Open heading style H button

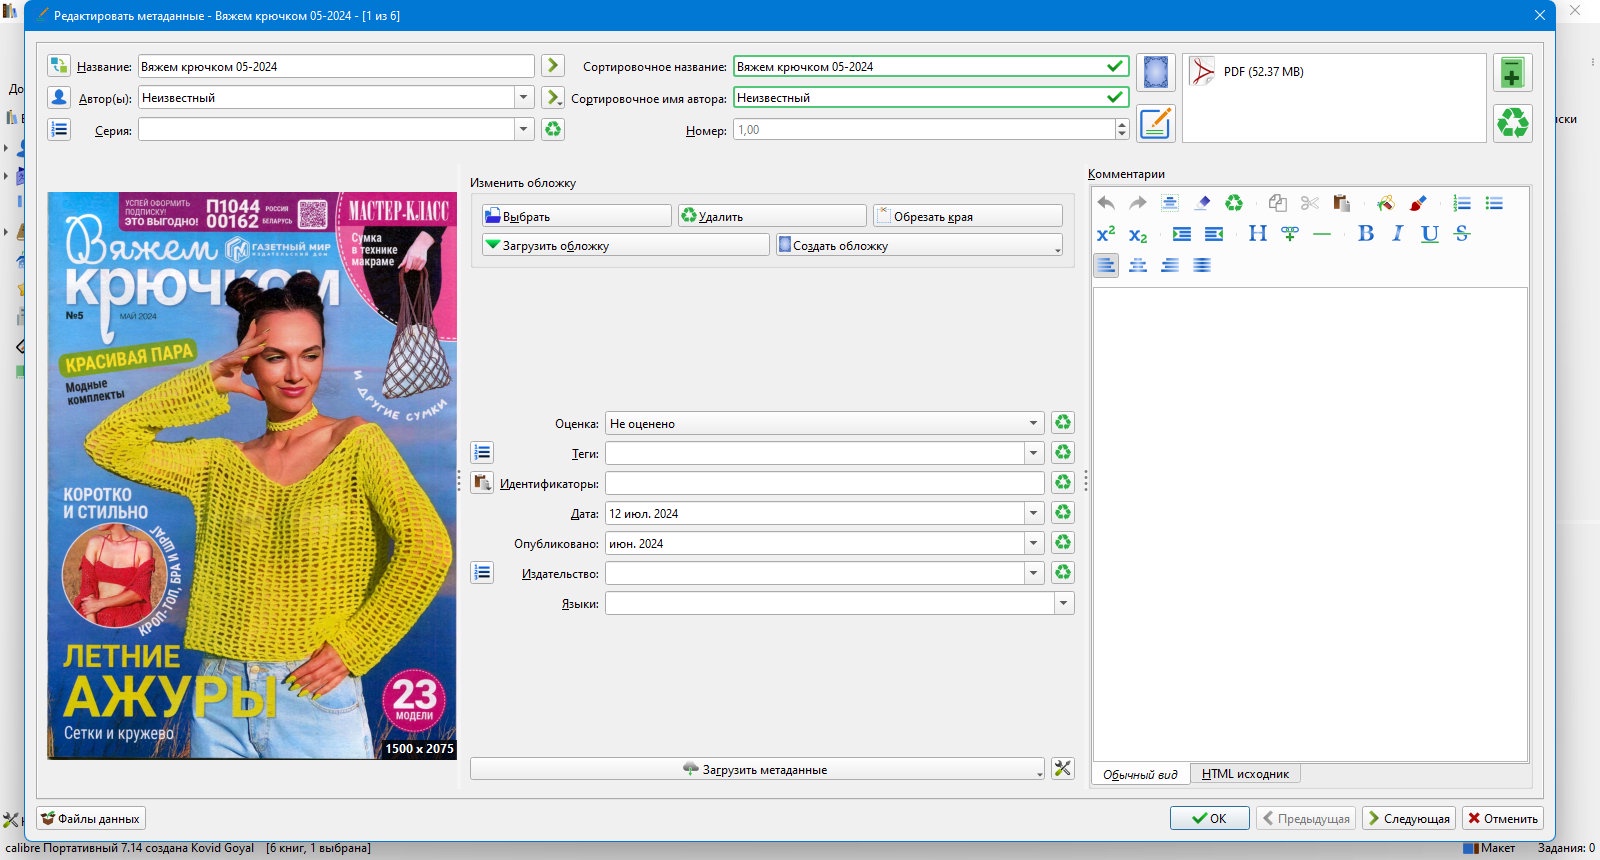[x=1258, y=234]
